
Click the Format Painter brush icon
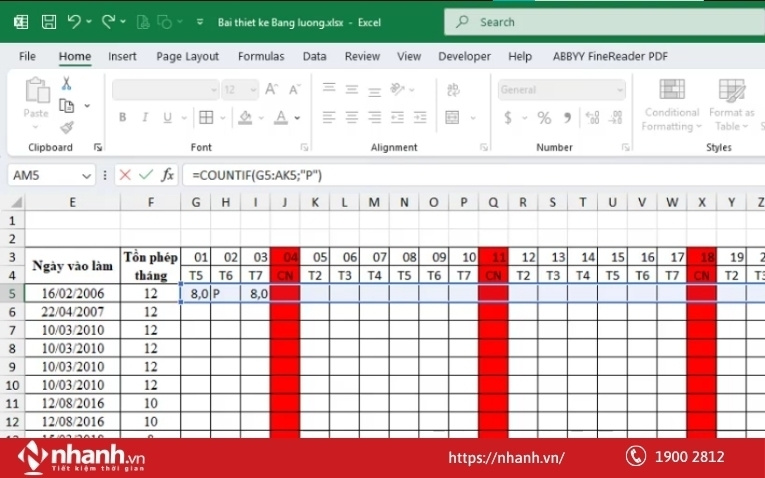coord(67,127)
